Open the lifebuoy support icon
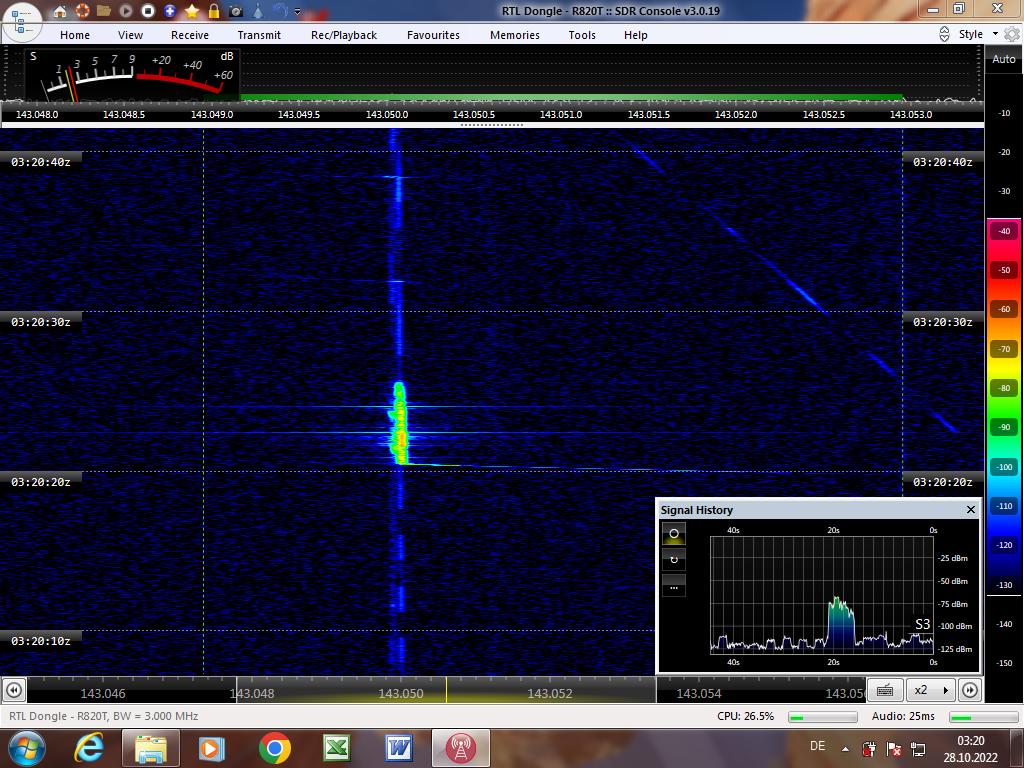 click(82, 11)
